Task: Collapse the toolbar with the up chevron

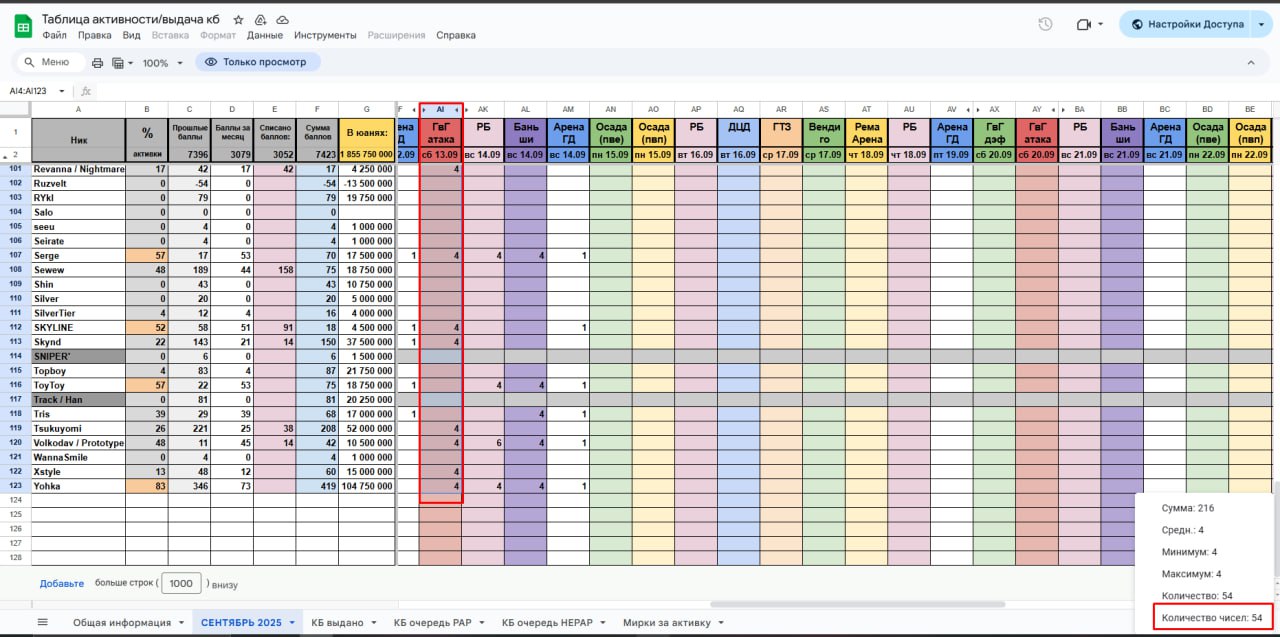Action: click(x=1250, y=63)
